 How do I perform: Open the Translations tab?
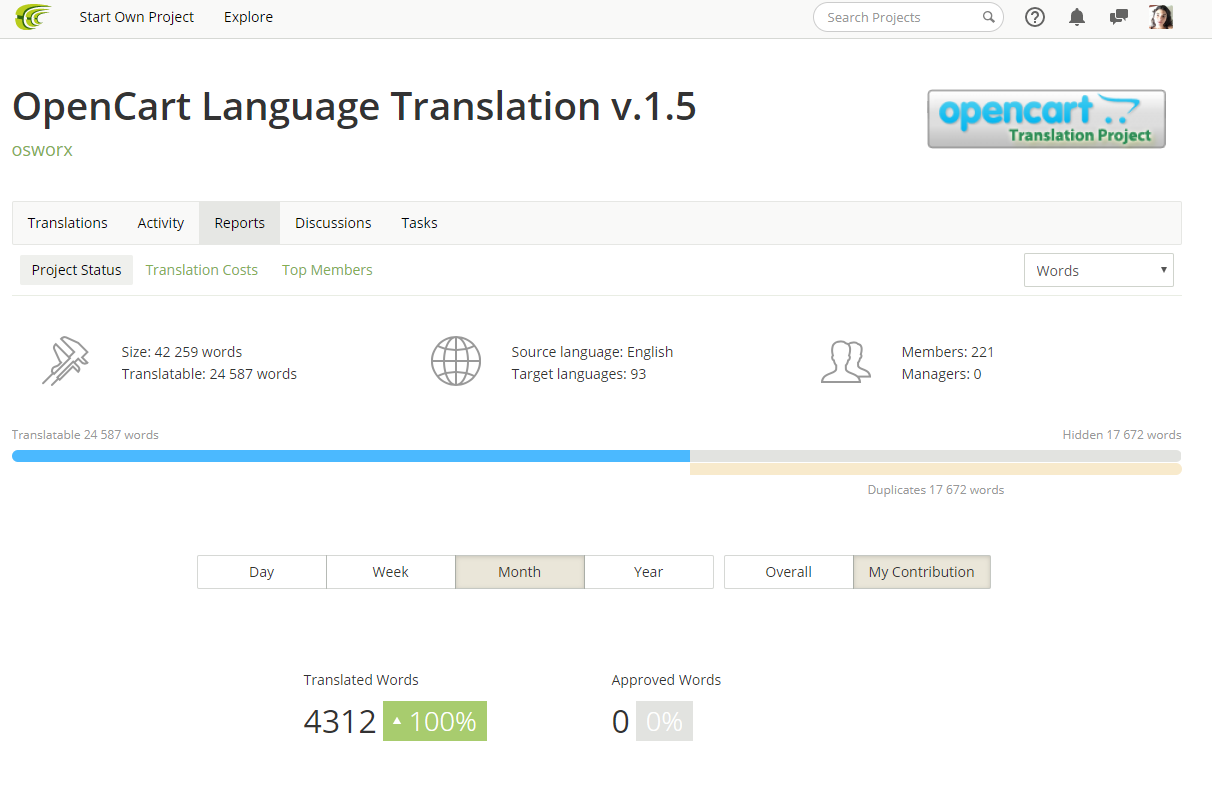point(68,223)
